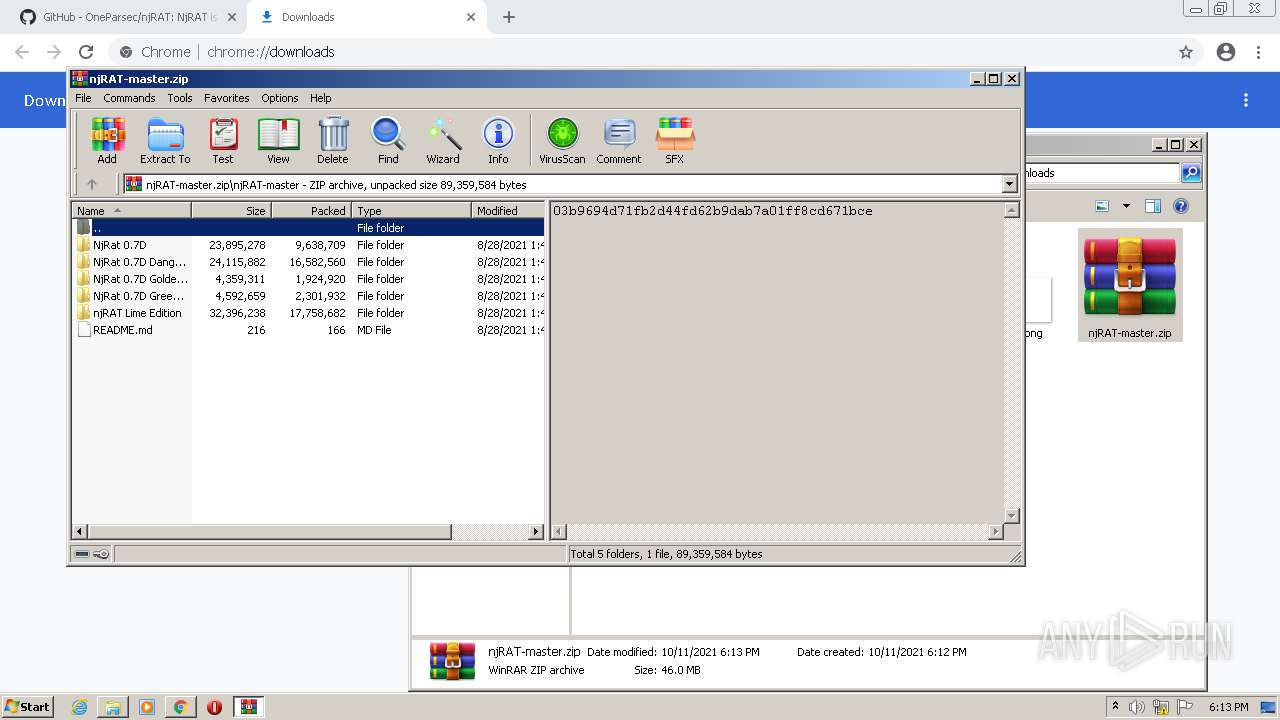Image resolution: width=1280 pixels, height=720 pixels.
Task: Select the NjRat 0.7D Dang... folder
Action: 309,262
